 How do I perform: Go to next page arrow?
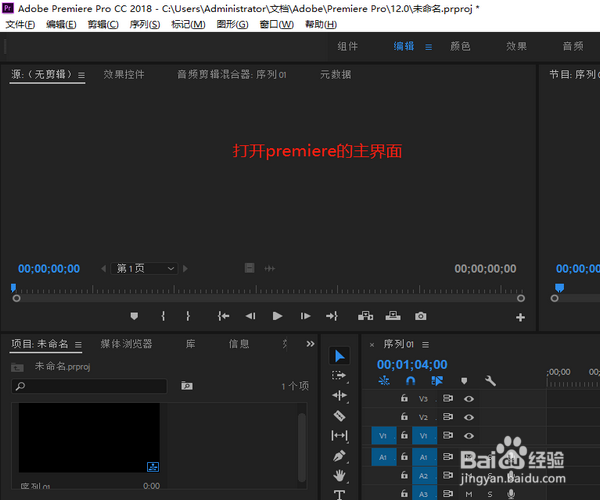(186, 269)
